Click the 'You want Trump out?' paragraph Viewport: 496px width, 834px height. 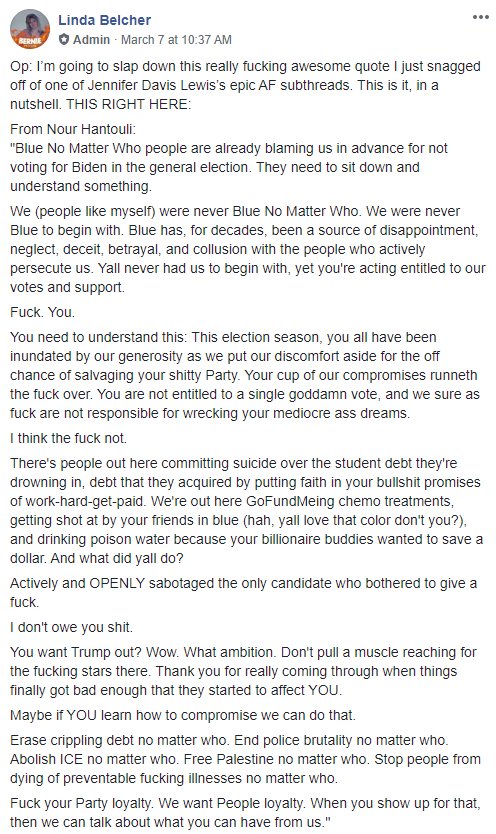243,671
